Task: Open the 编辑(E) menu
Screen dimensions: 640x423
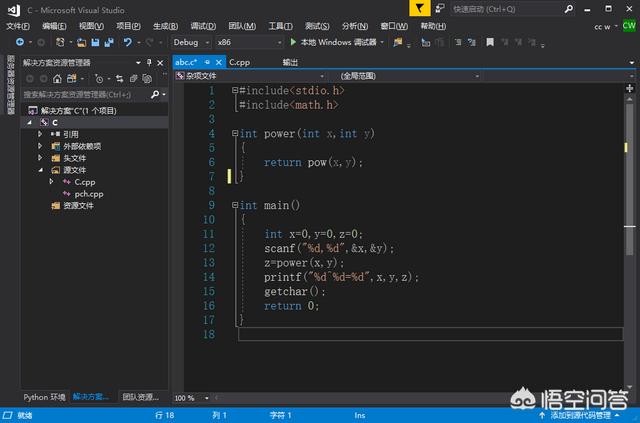Action: [54, 26]
